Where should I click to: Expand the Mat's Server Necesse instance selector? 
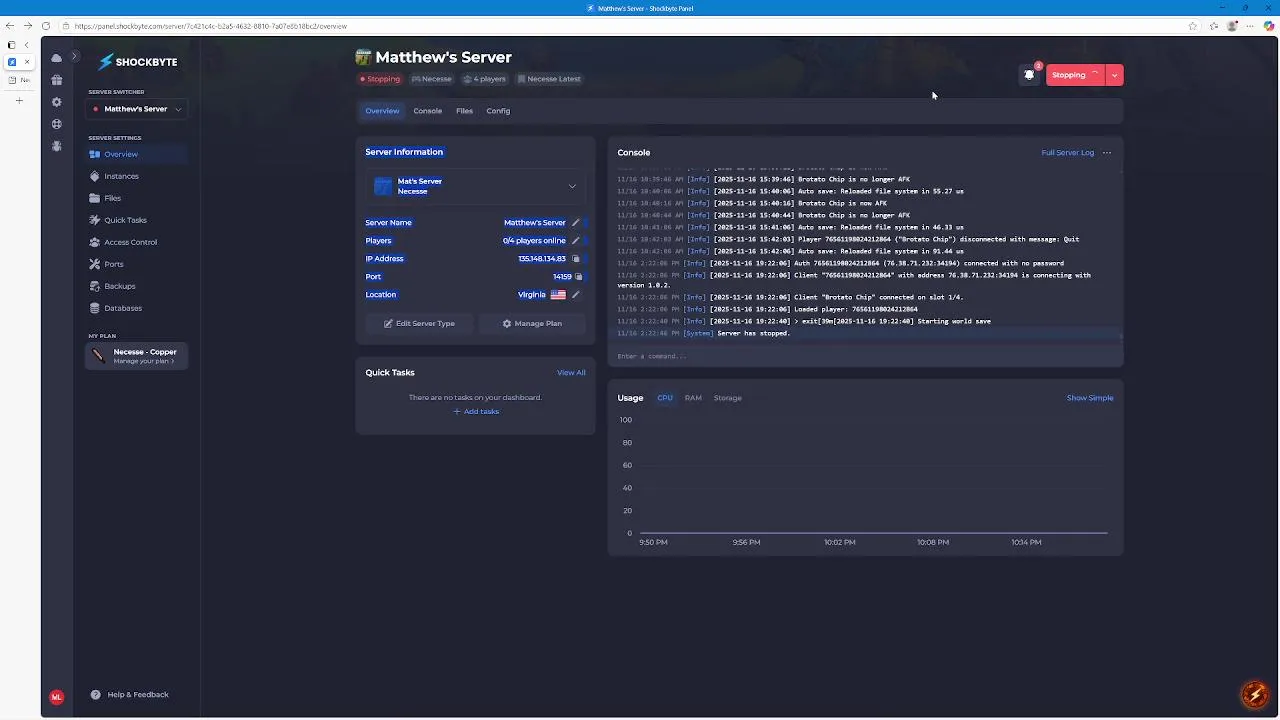coord(475,186)
